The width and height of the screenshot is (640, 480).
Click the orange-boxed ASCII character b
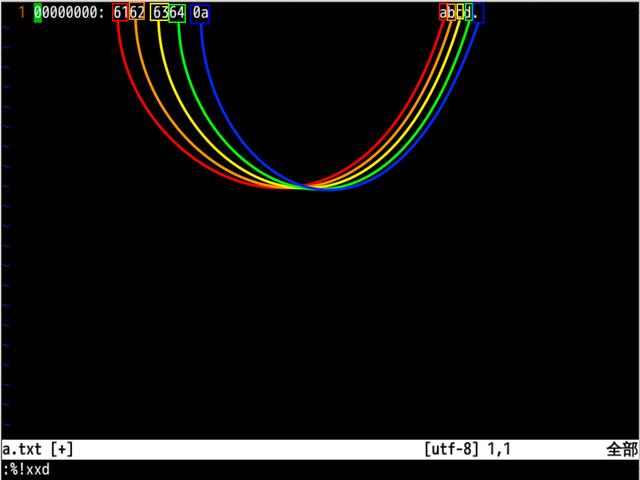pyautogui.click(x=451, y=12)
